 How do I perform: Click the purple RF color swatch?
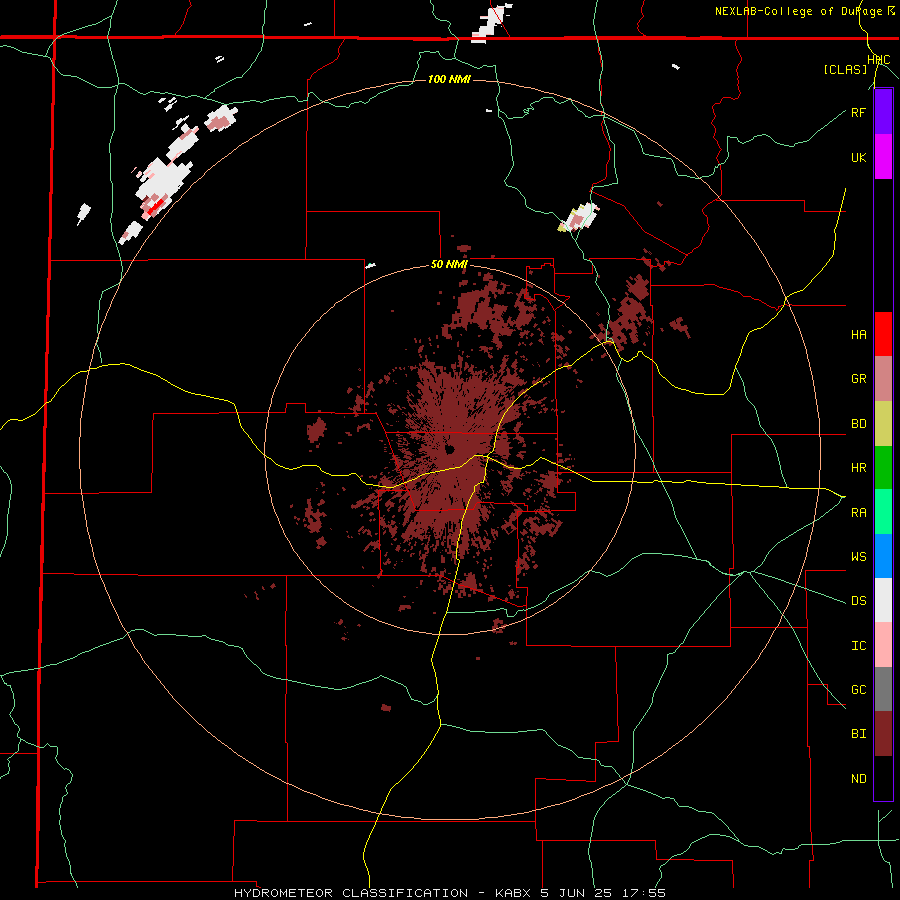point(883,112)
